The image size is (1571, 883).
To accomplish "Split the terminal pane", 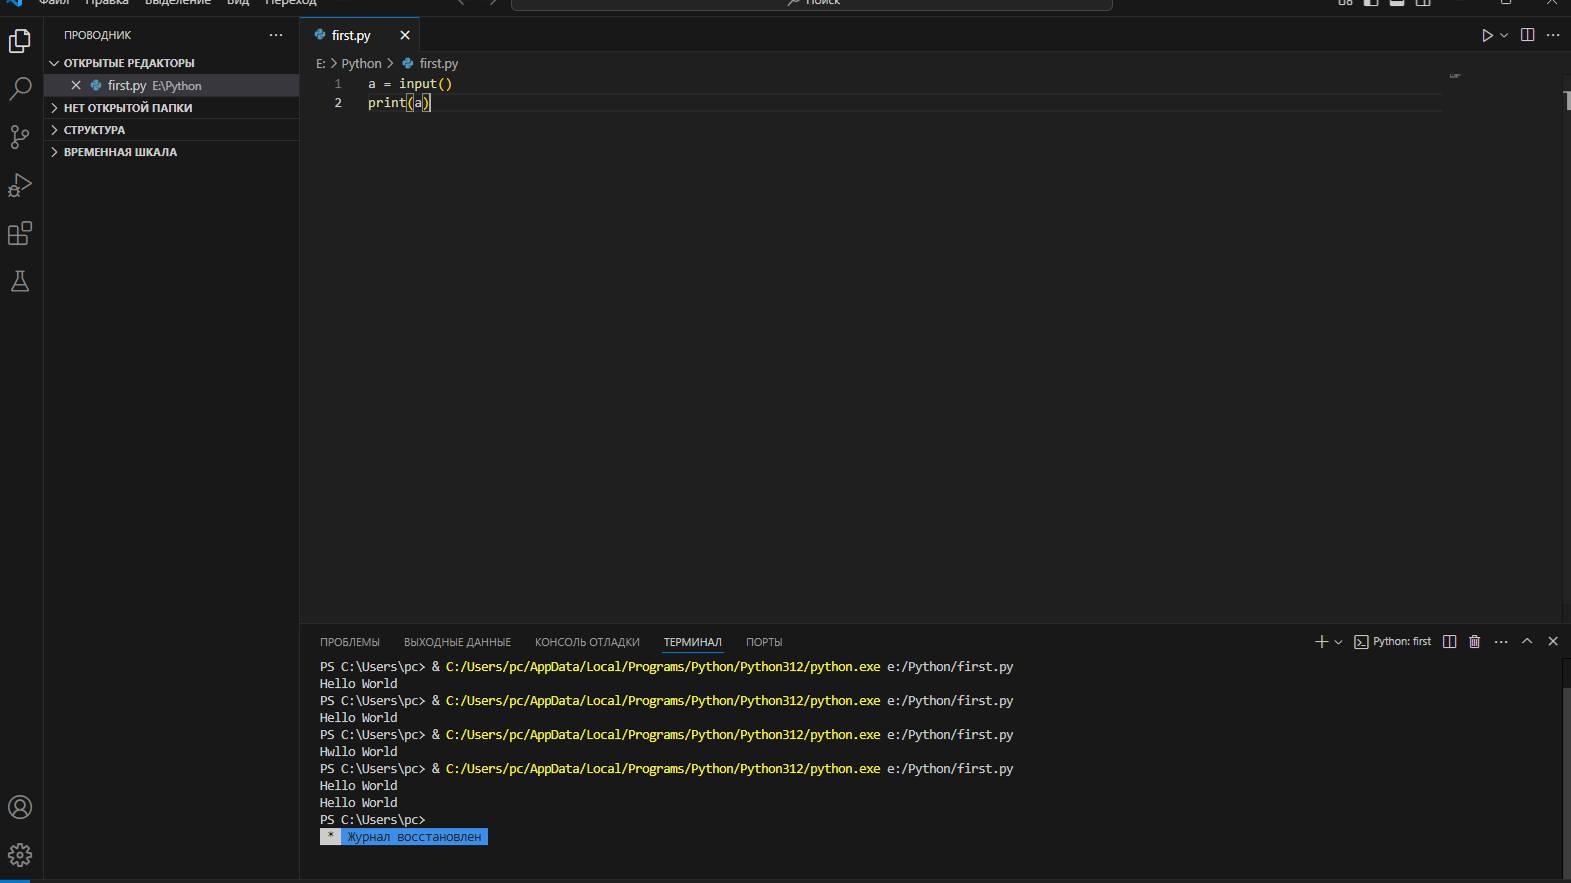I will [1449, 641].
